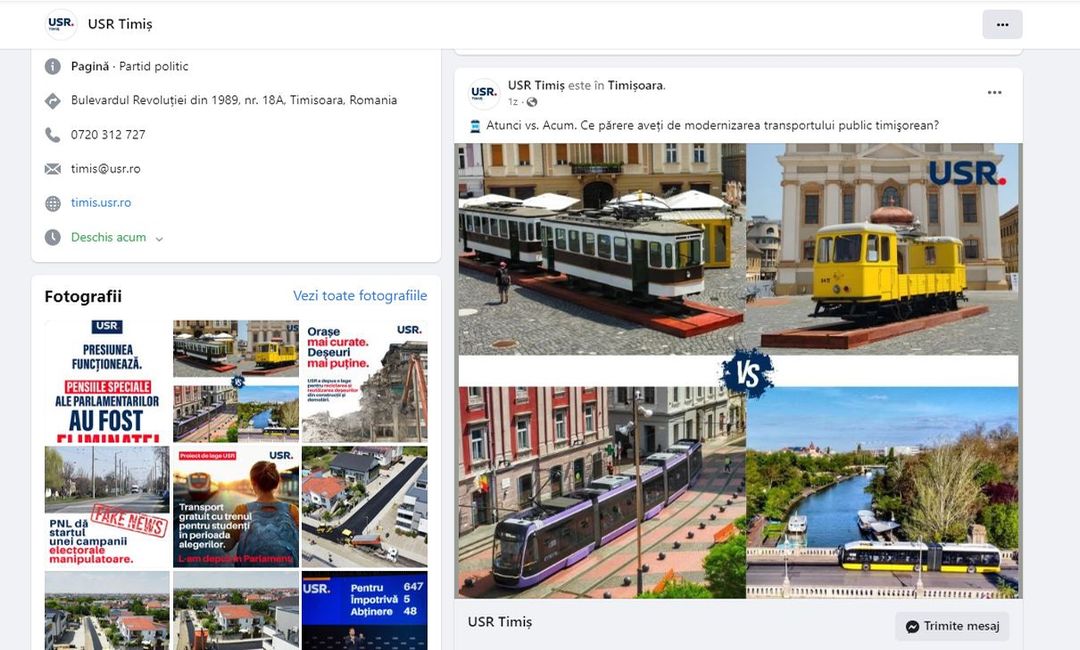Open the modern purple tram photo in post
Screen dimensions: 1080x650
point(601,492)
